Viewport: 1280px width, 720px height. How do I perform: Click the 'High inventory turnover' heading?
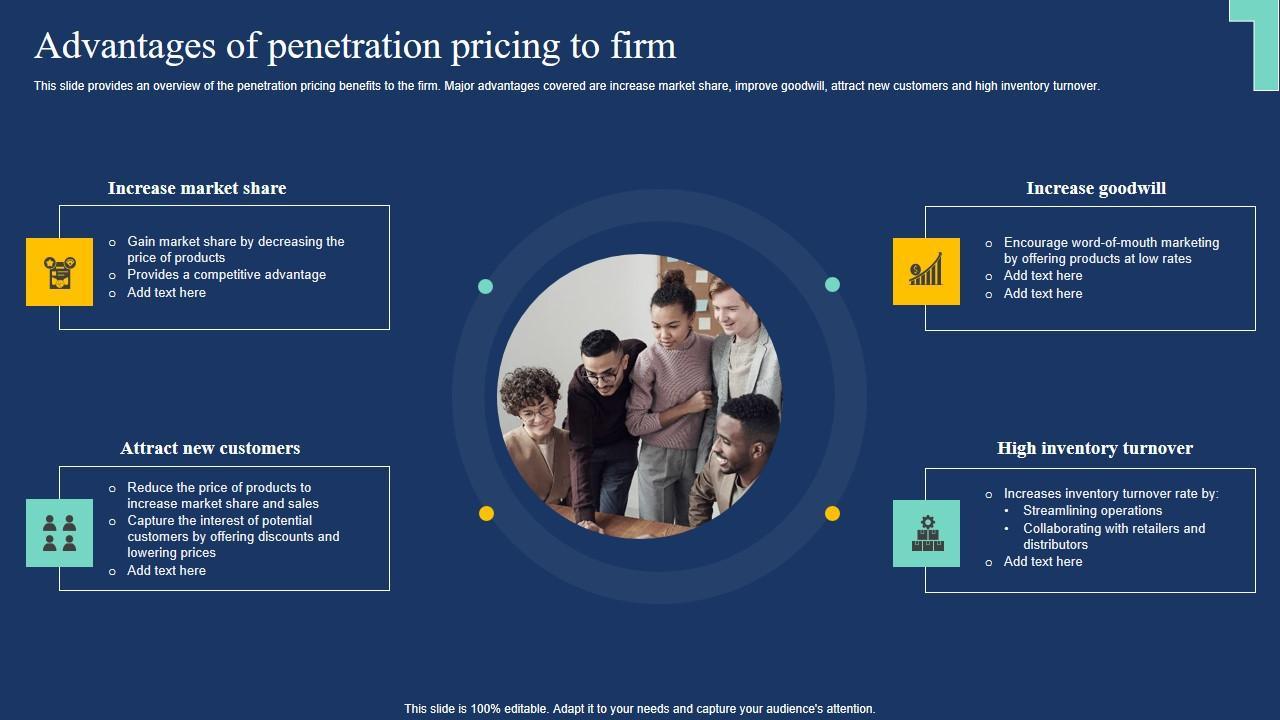coord(1095,448)
